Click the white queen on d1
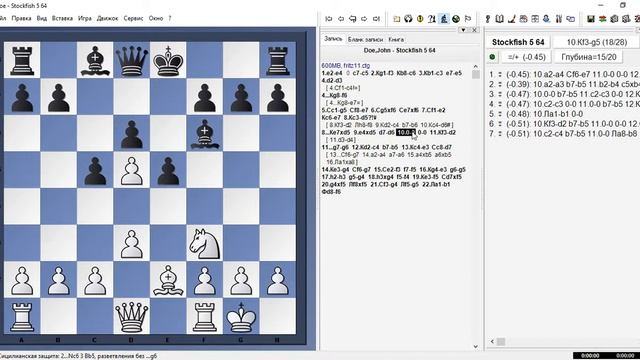The width and height of the screenshot is (640, 360). click(x=131, y=317)
